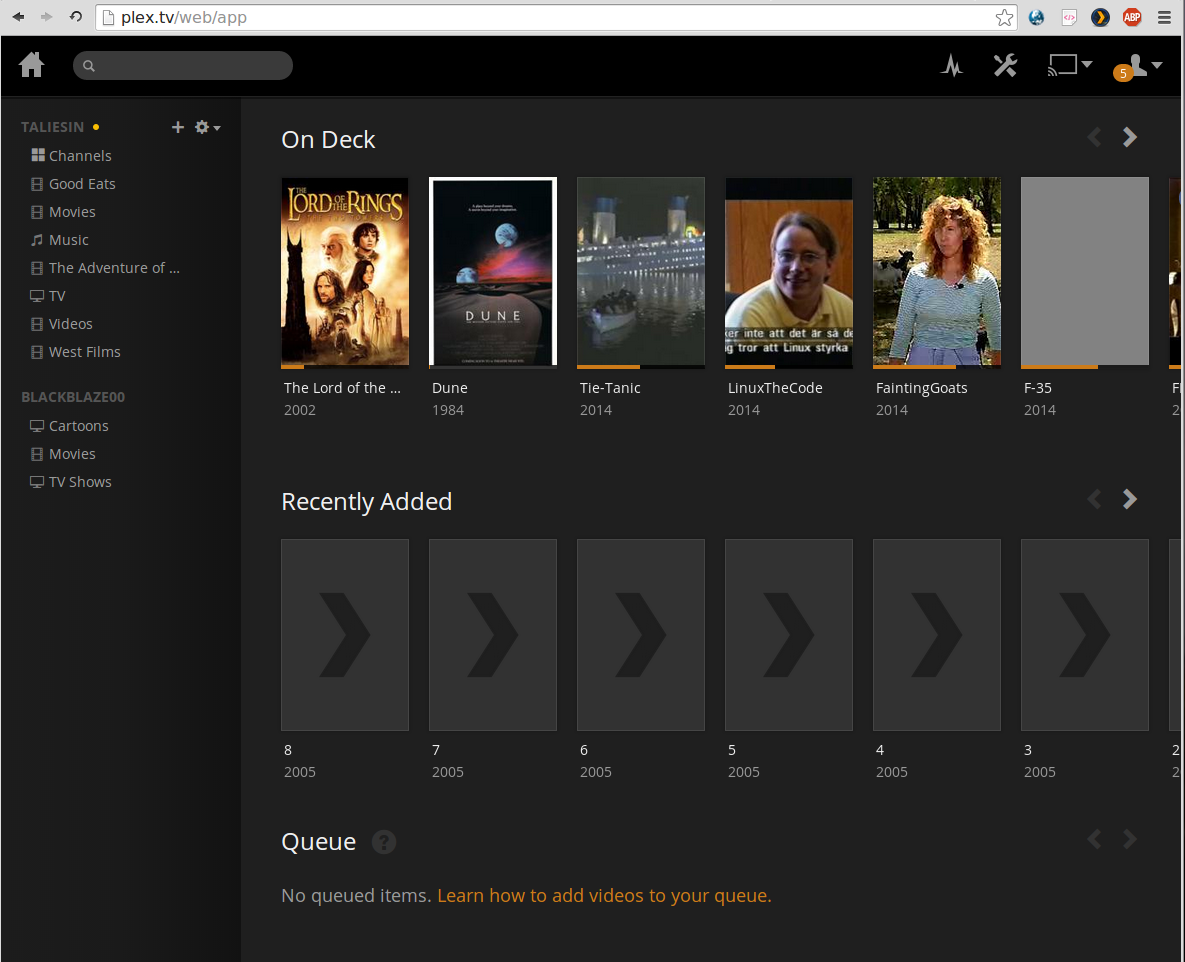The image size is (1185, 962).
Task: Show previous On Deck items
Action: (1094, 137)
